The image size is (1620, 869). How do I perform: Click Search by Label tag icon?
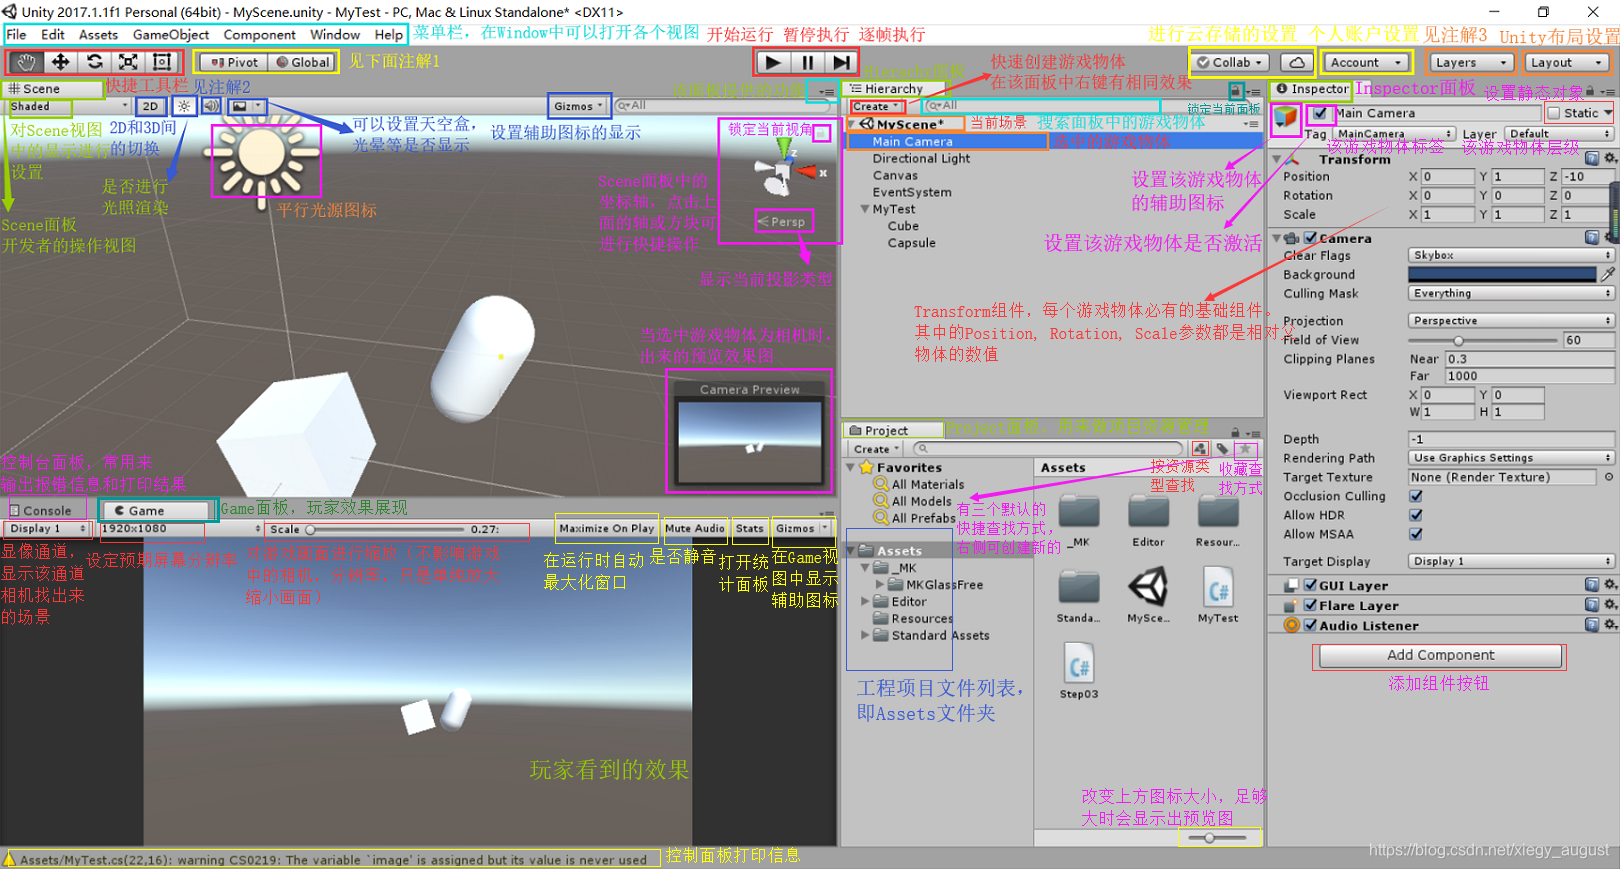tap(1222, 449)
